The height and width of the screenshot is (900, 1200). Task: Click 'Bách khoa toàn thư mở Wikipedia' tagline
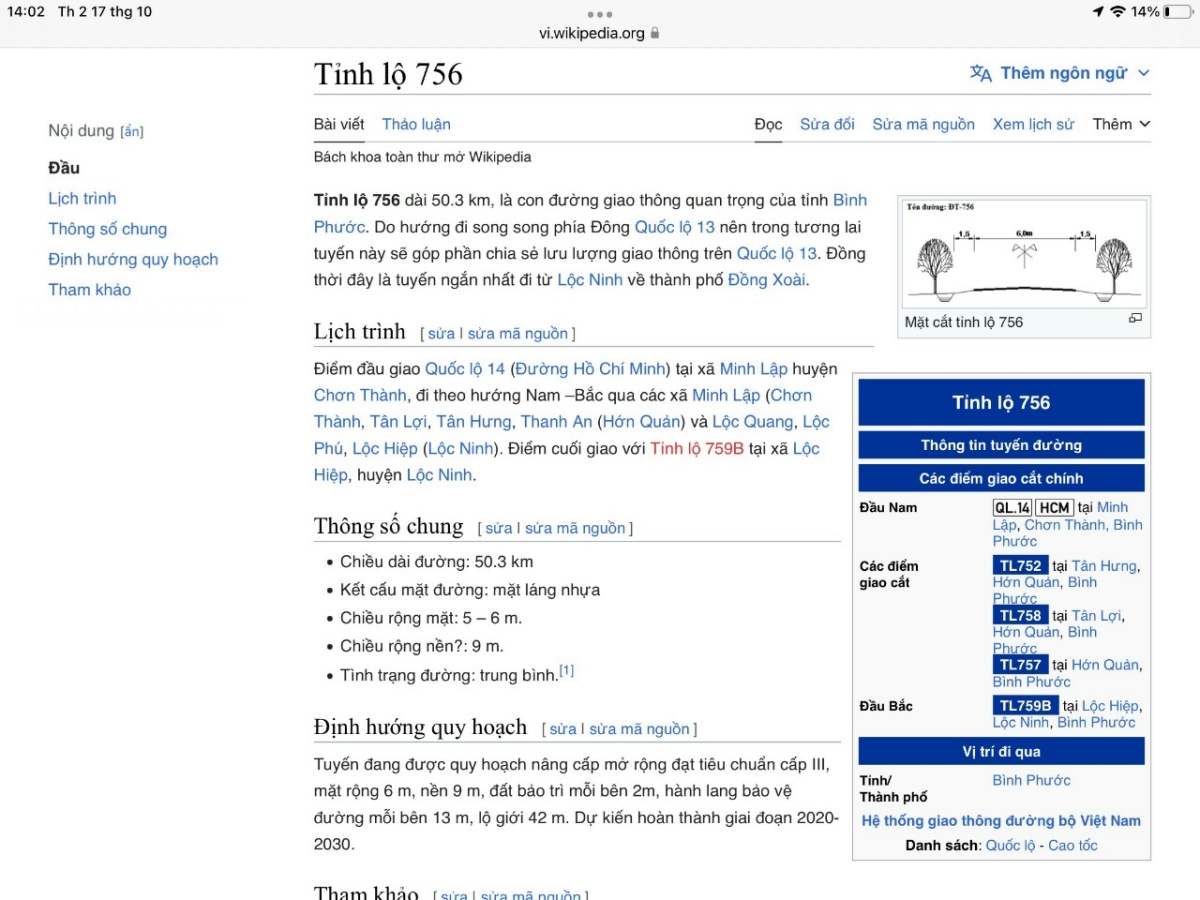[423, 157]
